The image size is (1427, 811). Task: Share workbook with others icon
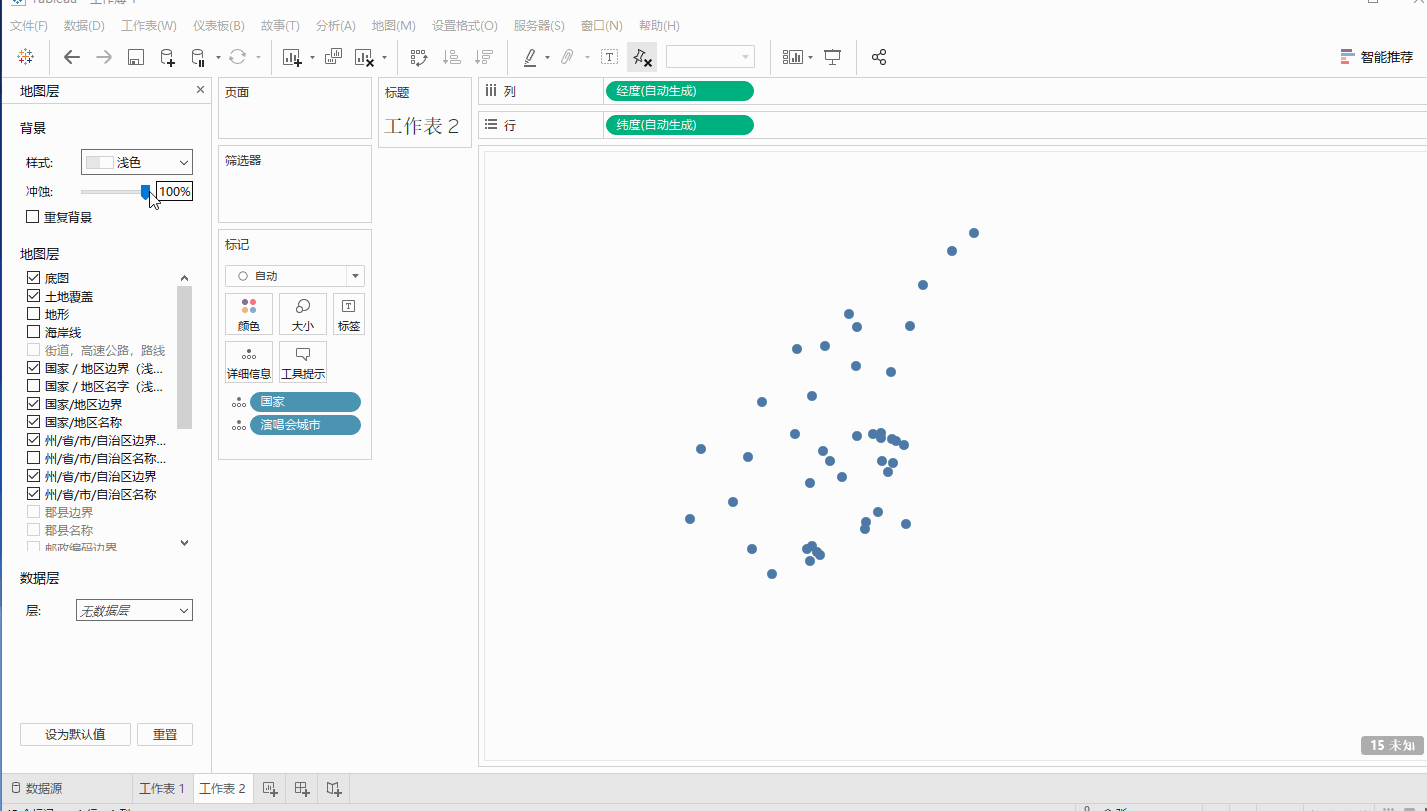[x=879, y=57]
